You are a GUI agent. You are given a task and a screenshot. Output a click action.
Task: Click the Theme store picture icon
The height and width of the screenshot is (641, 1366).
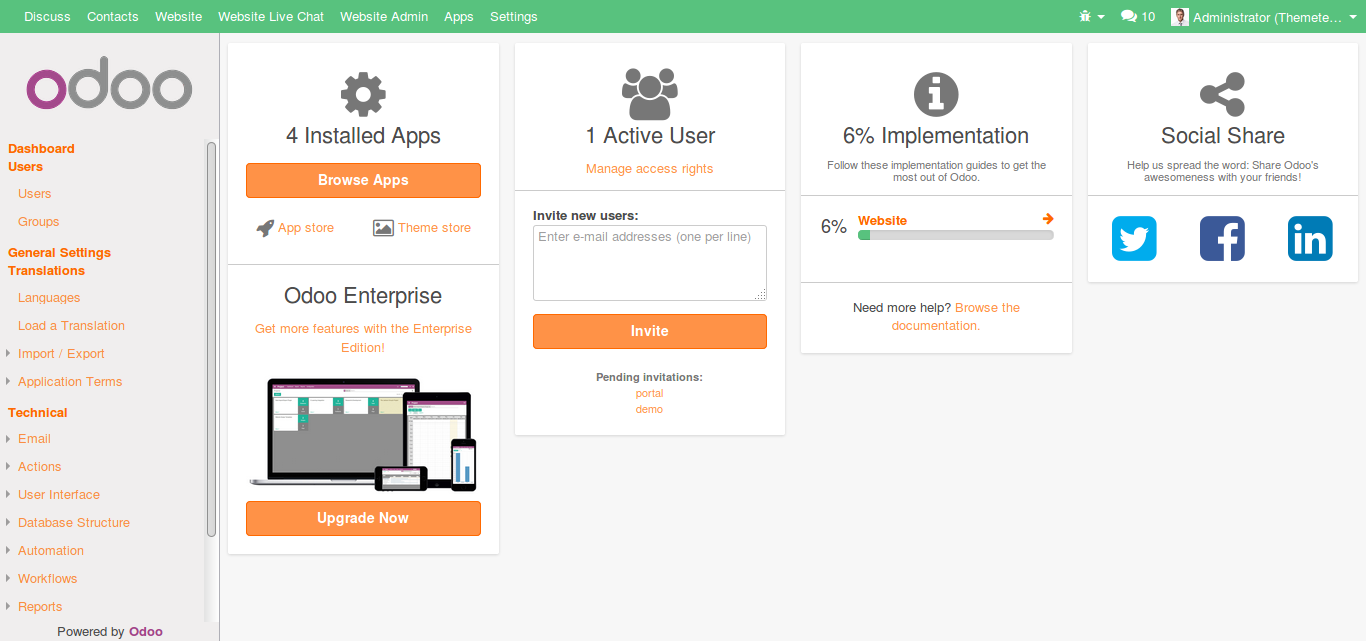382,227
